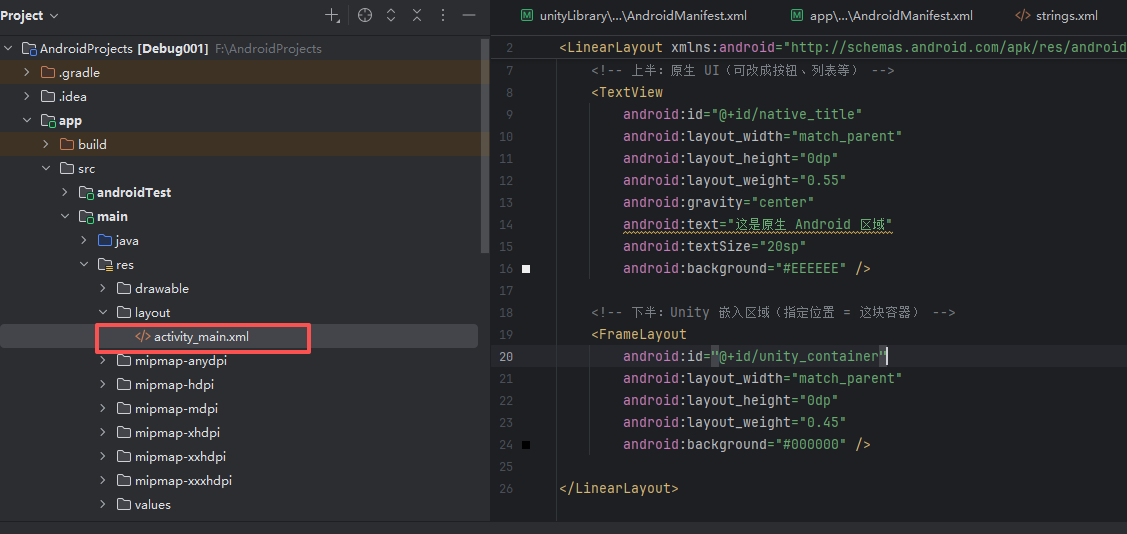The height and width of the screenshot is (534, 1127).
Task: Hide Project panel with minimize dash icon
Action: [469, 15]
